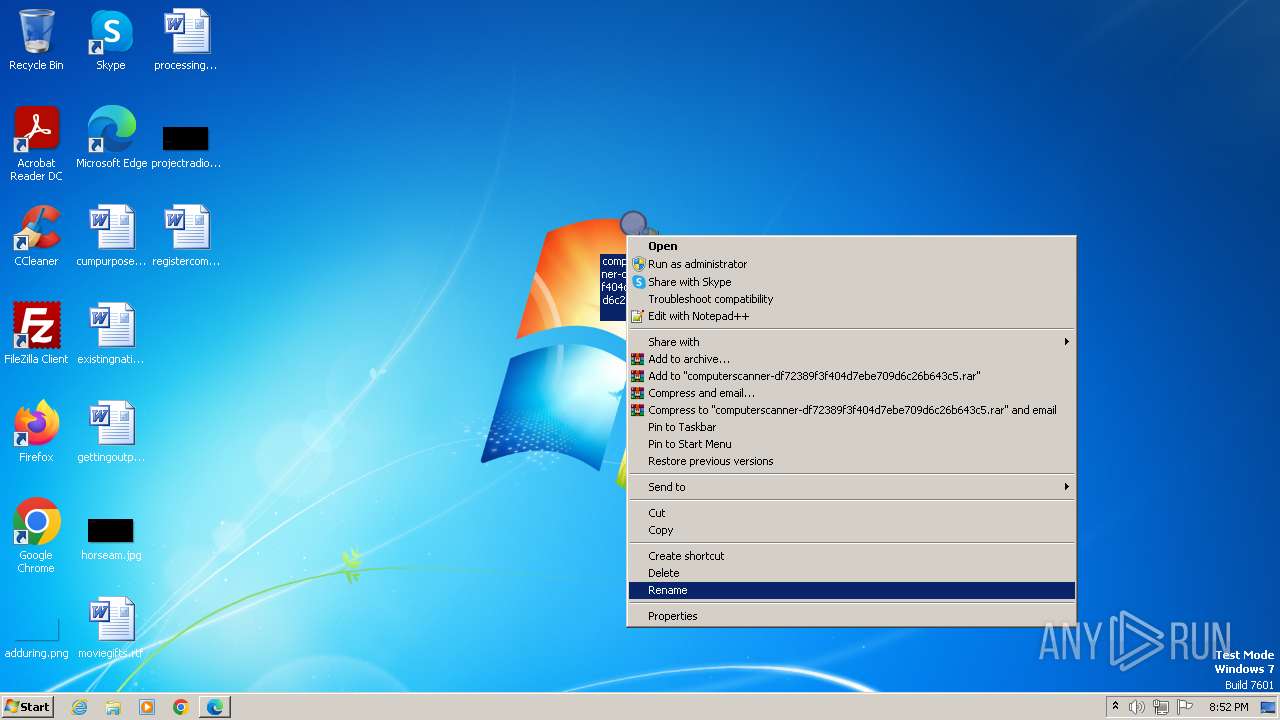The image size is (1280, 720).
Task: Select the CCleaner desktop shortcut
Action: coord(36,236)
